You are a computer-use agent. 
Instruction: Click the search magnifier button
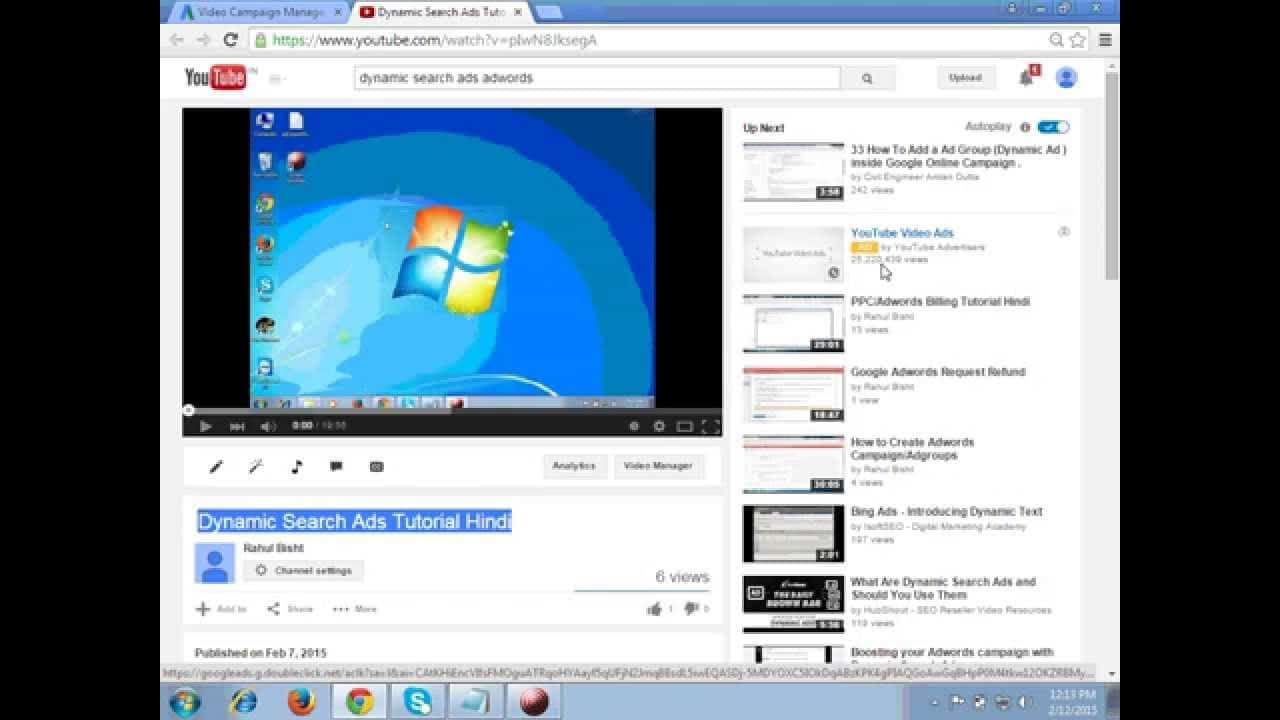point(867,78)
